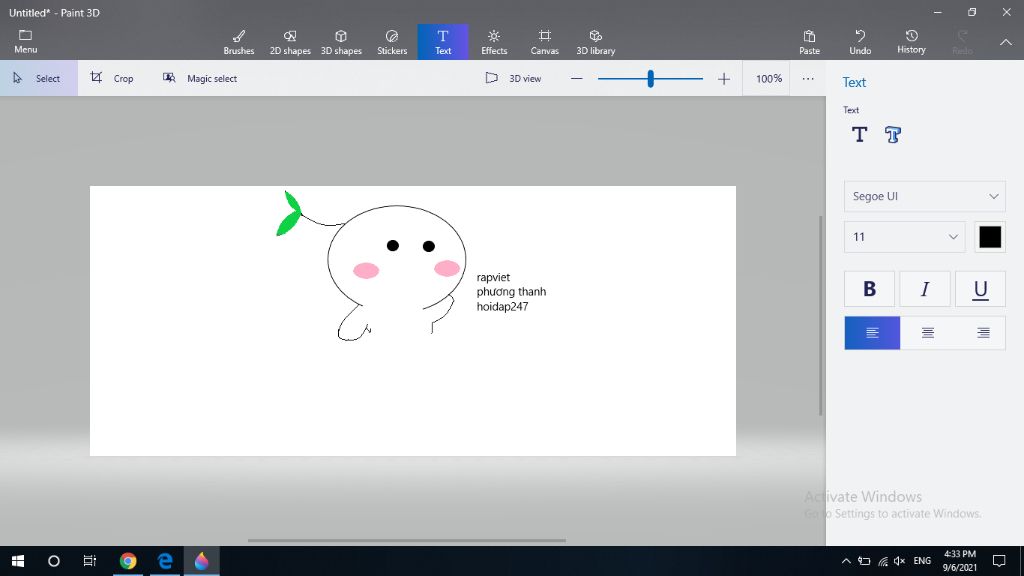Launch Google Chrome from taskbar

click(x=128, y=561)
